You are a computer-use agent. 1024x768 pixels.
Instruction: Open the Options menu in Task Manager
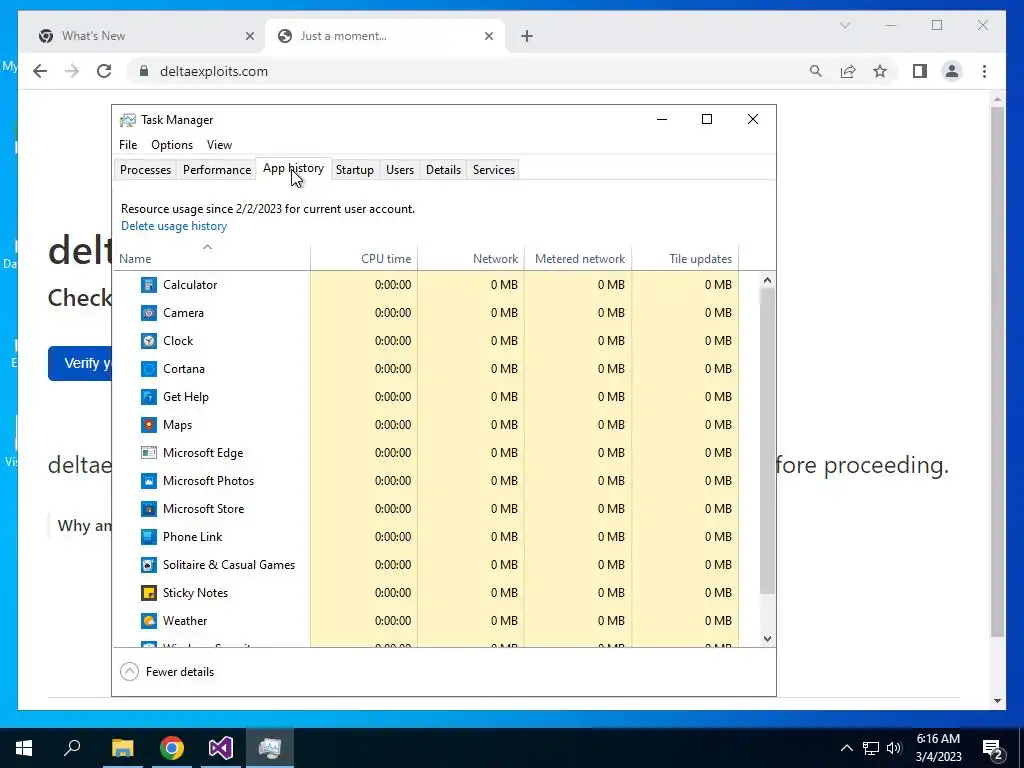[x=172, y=145]
